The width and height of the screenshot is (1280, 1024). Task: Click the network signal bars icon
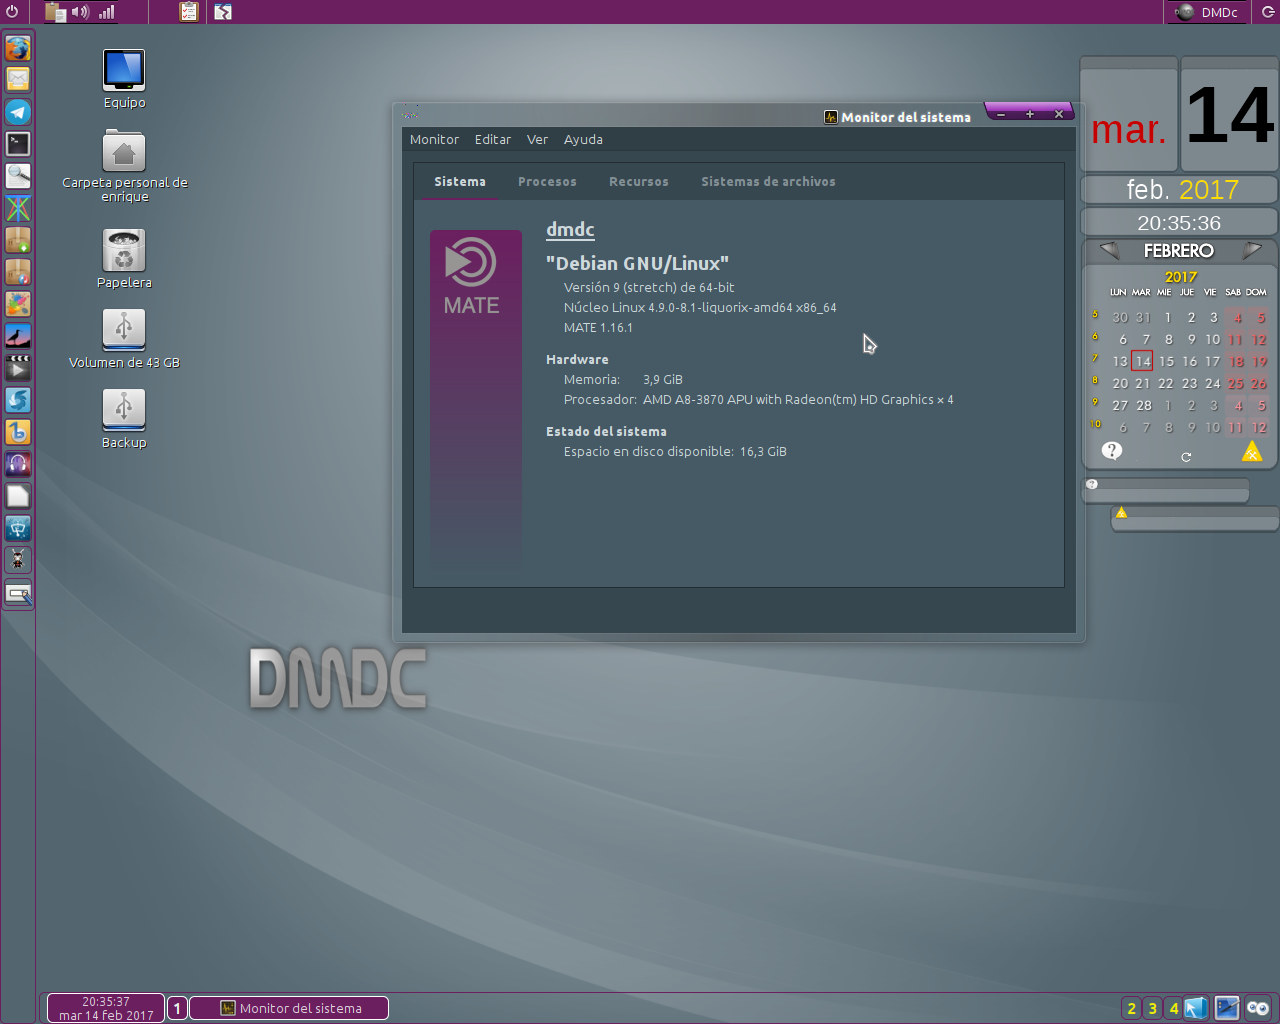106,12
